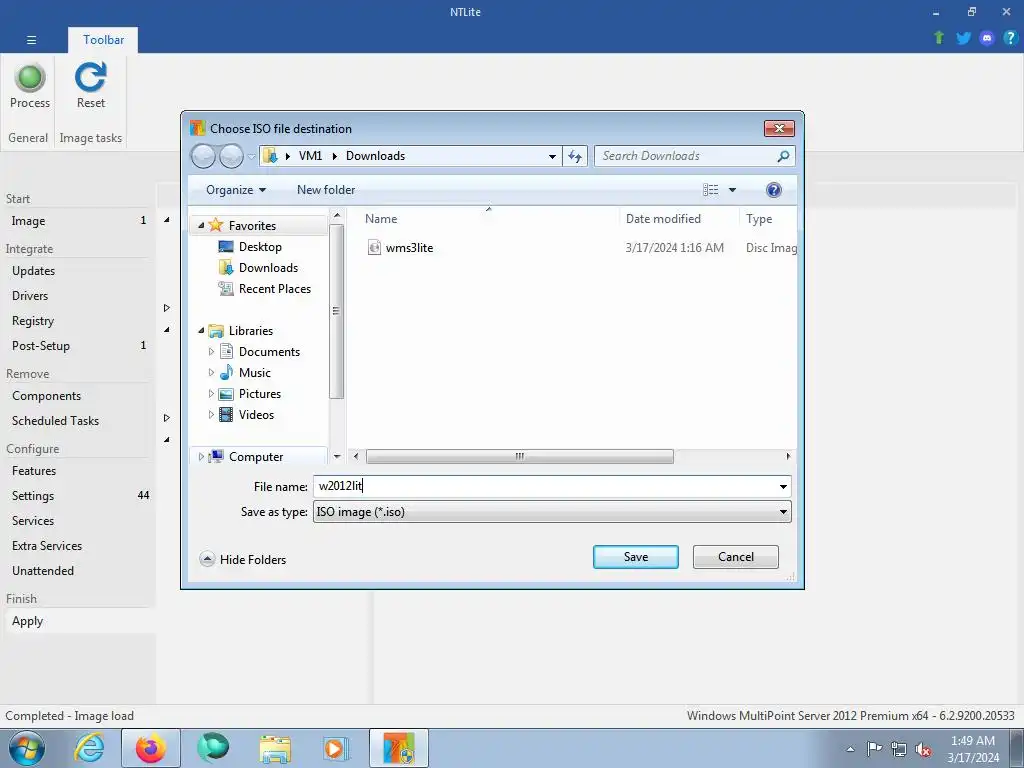The height and width of the screenshot is (768, 1024).
Task: Launch Internet Explorer from taskbar
Action: (x=88, y=748)
